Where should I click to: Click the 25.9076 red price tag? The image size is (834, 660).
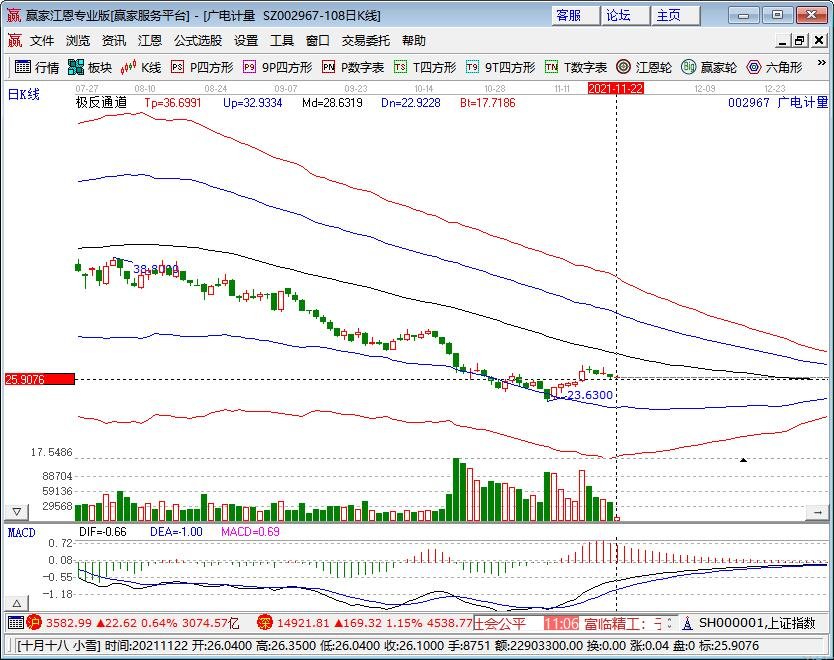40,379
